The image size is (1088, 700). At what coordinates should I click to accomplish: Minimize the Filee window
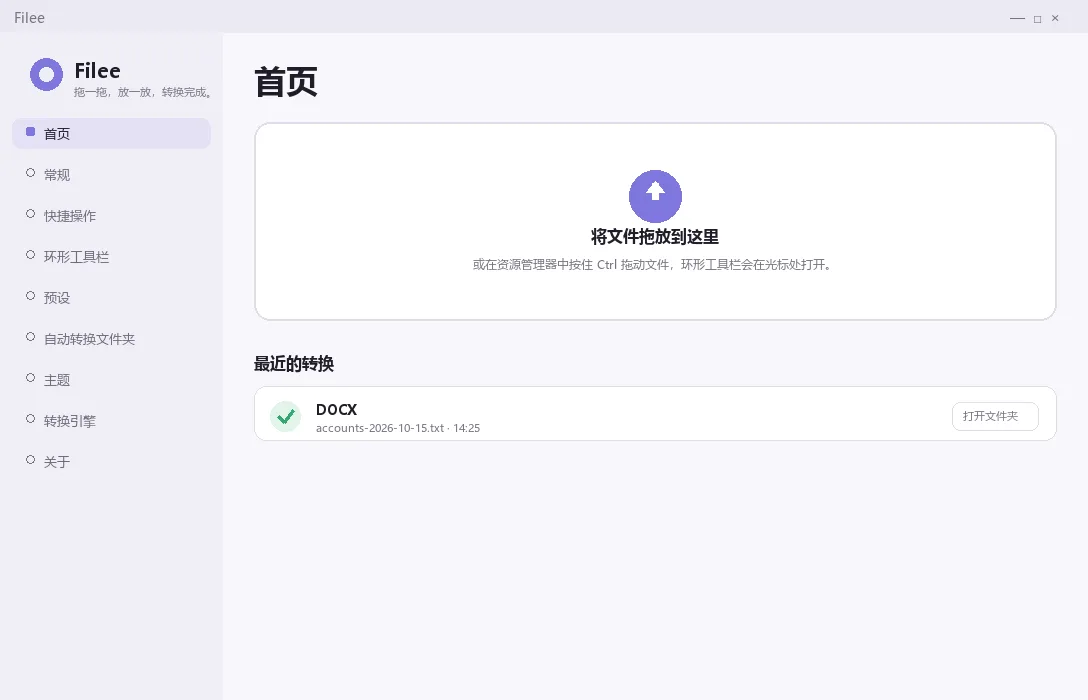[1017, 18]
